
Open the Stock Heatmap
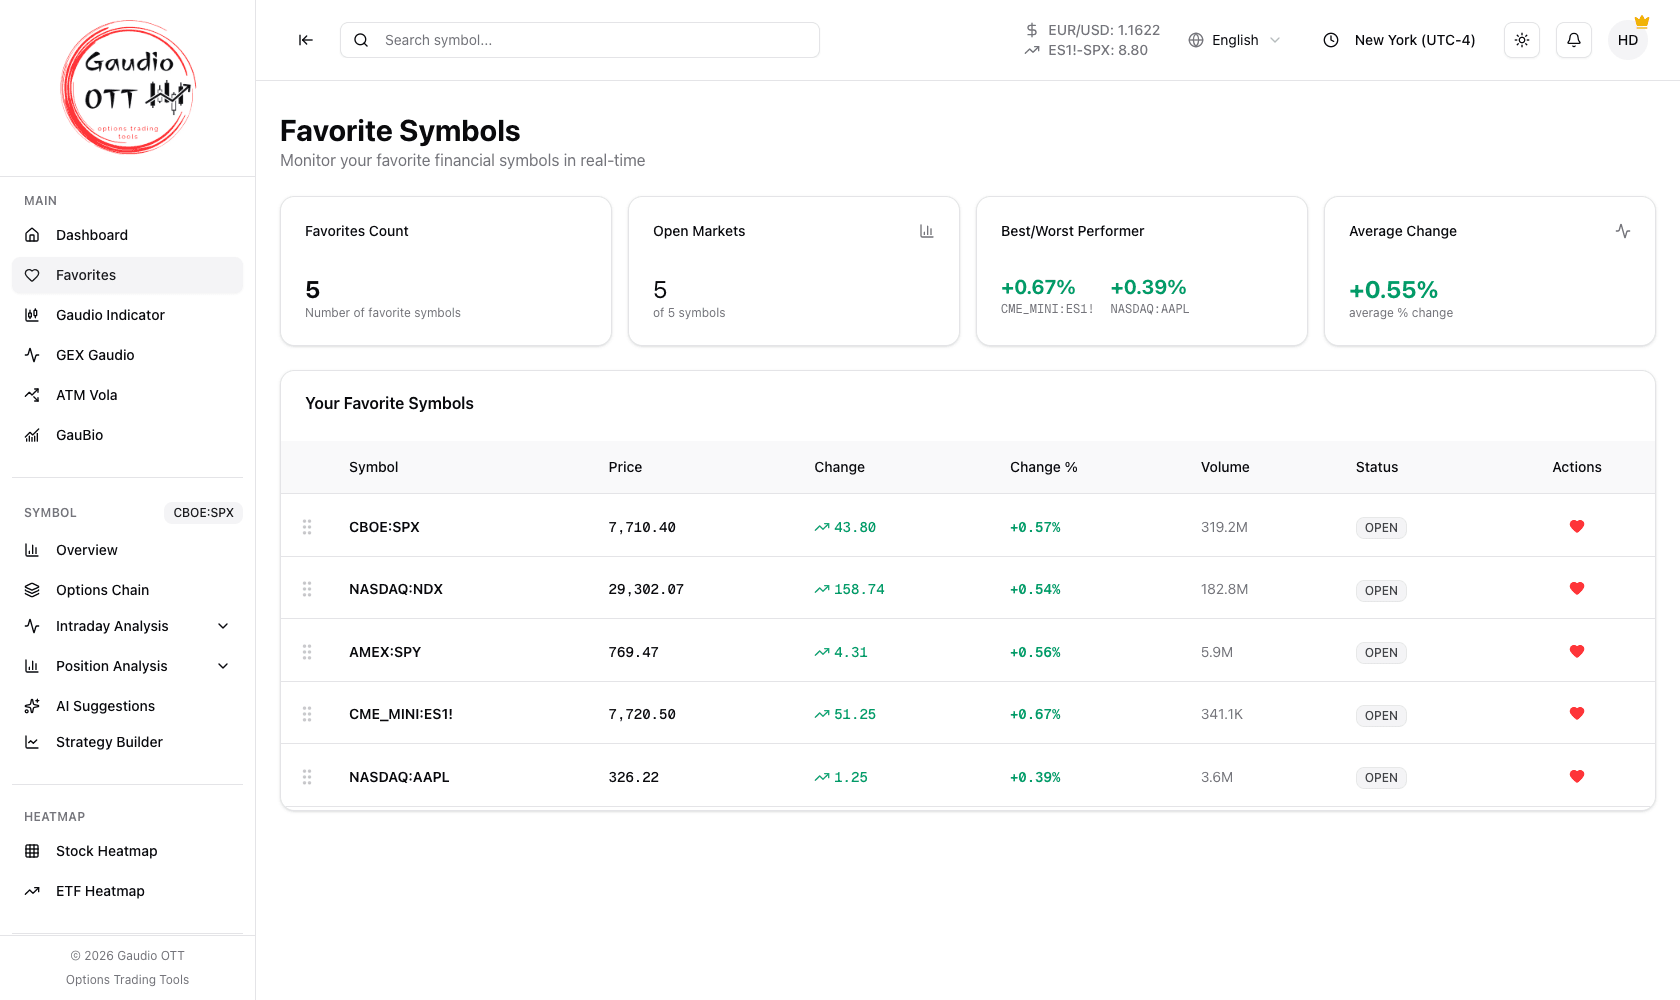point(127,851)
